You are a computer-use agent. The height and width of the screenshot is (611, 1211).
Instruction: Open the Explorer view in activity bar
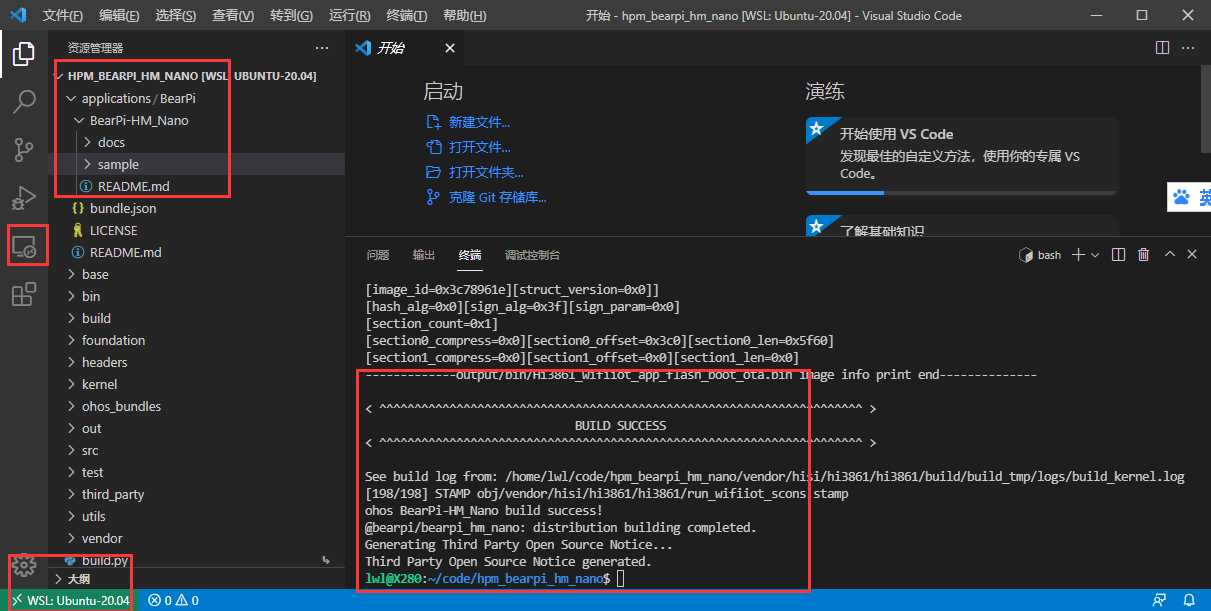pyautogui.click(x=24, y=54)
